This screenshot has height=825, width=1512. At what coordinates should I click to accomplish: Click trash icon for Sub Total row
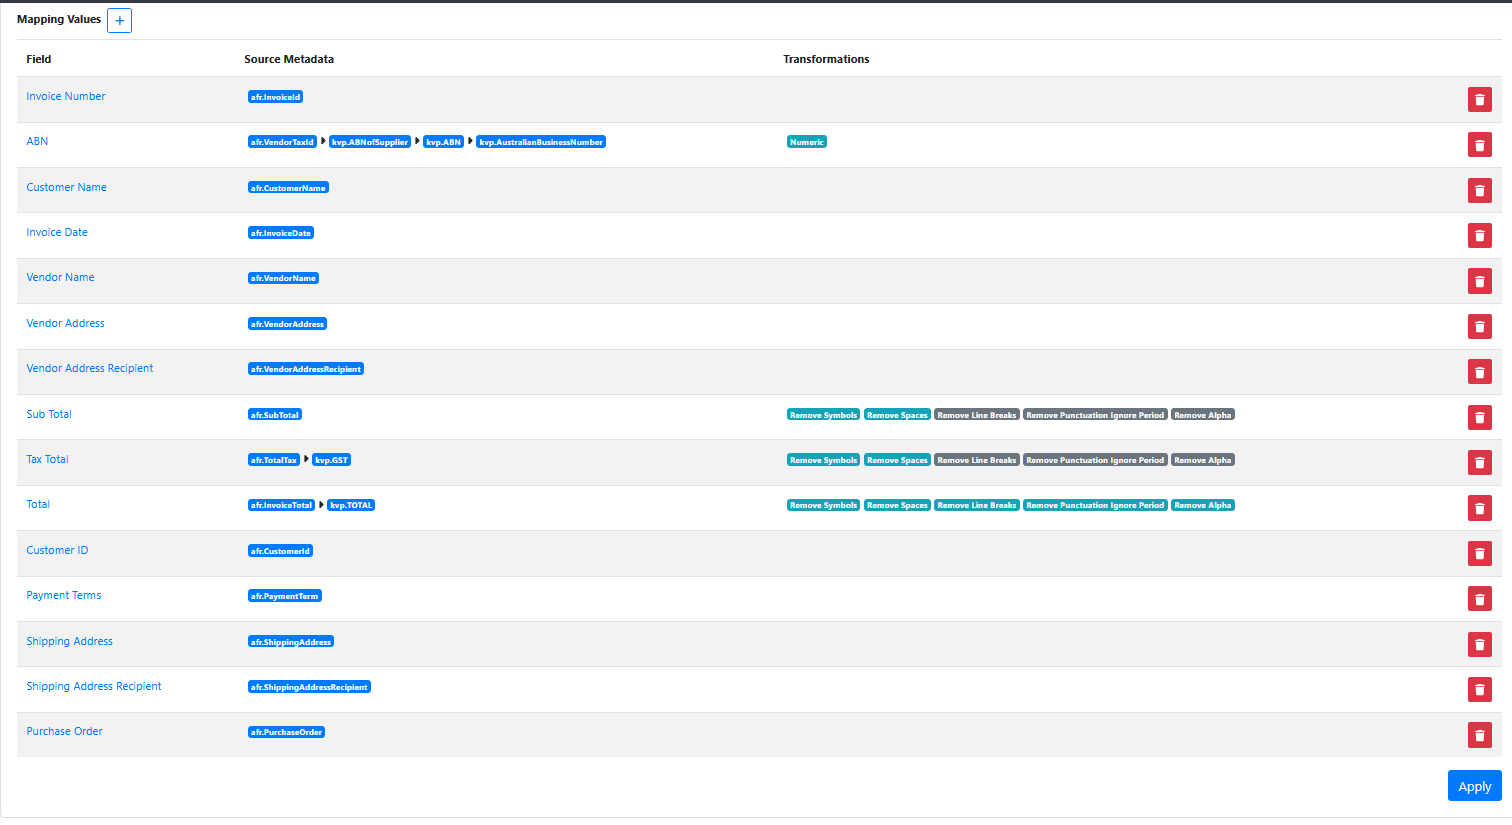click(1479, 417)
